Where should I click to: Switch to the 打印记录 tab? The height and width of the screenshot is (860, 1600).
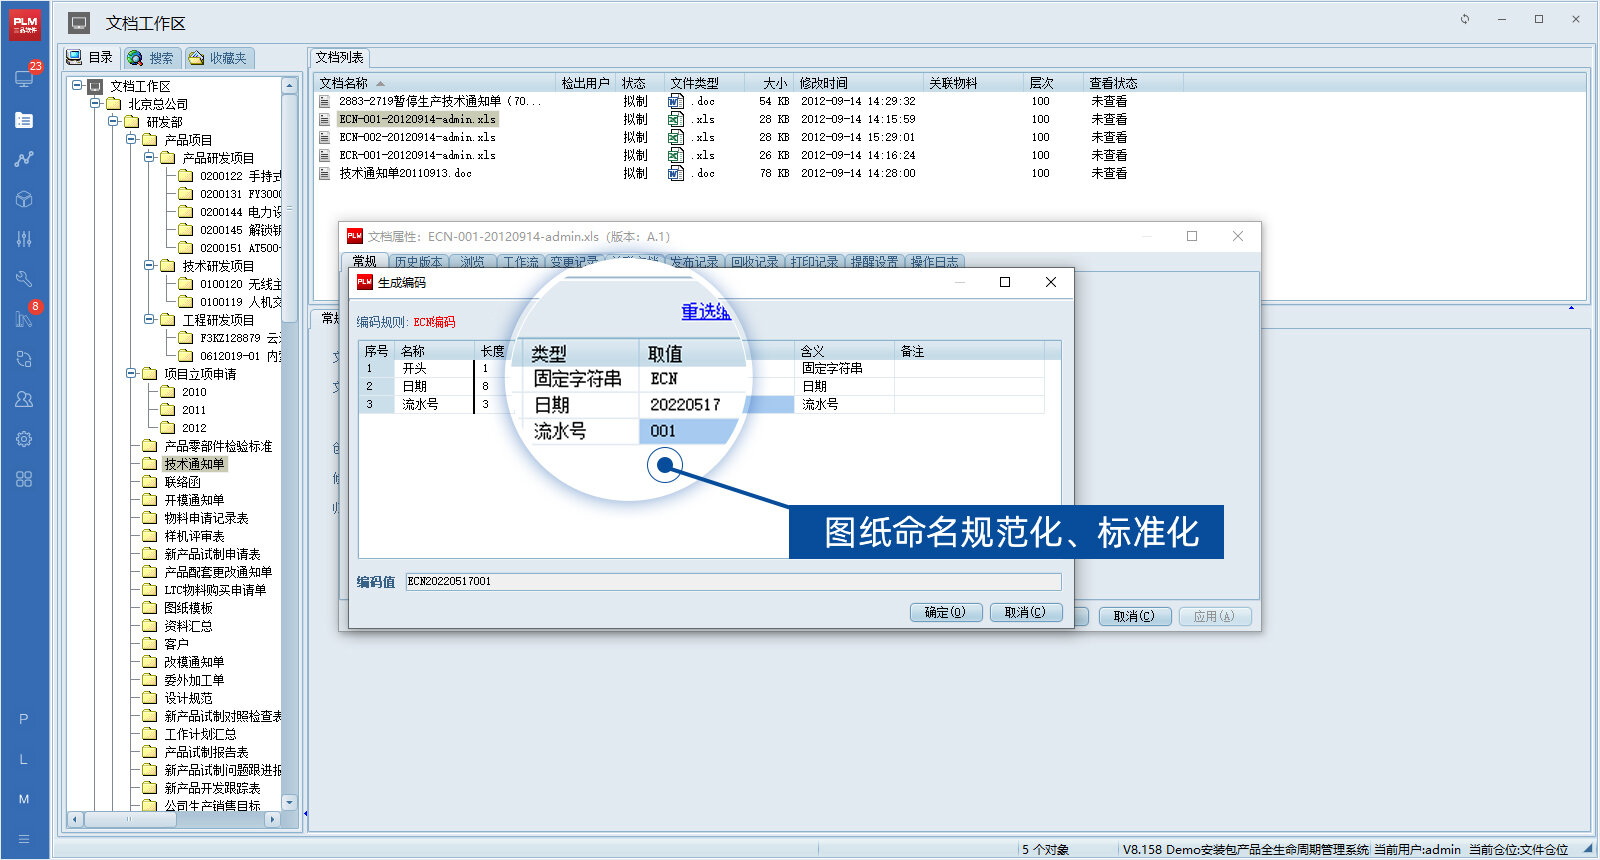pos(814,262)
